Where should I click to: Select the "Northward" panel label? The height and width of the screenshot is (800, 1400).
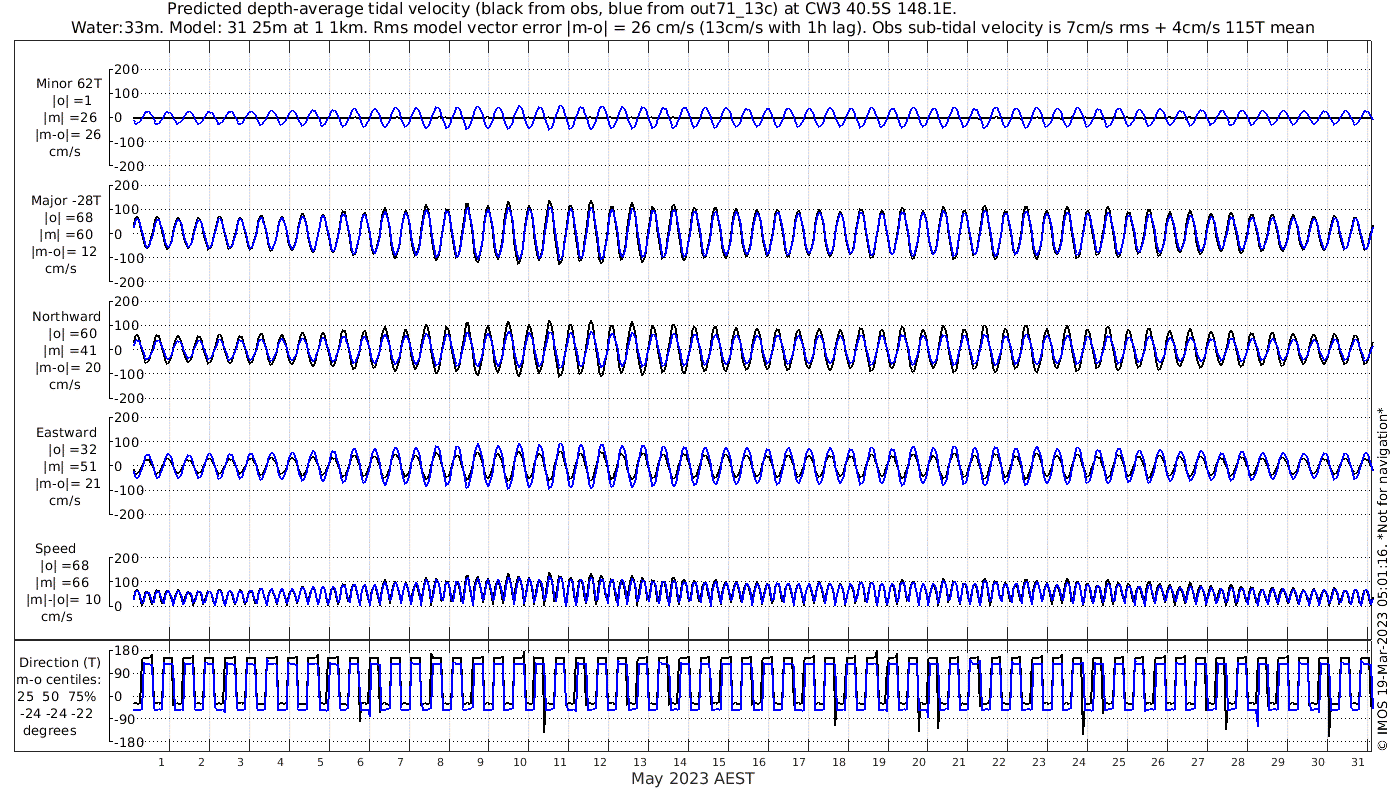click(x=66, y=317)
